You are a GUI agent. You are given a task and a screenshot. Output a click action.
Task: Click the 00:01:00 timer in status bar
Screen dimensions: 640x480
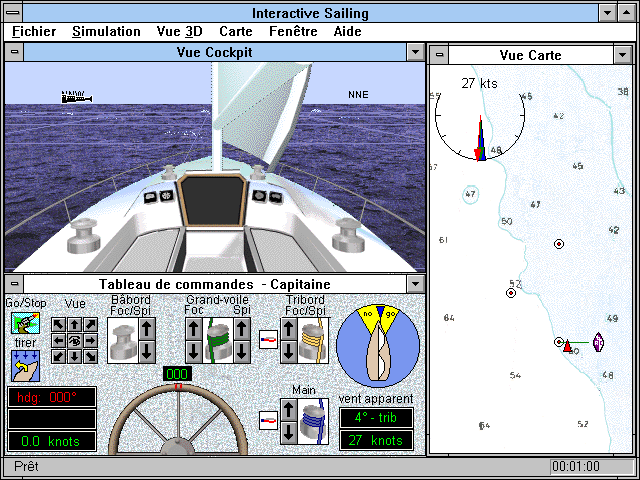tap(576, 466)
